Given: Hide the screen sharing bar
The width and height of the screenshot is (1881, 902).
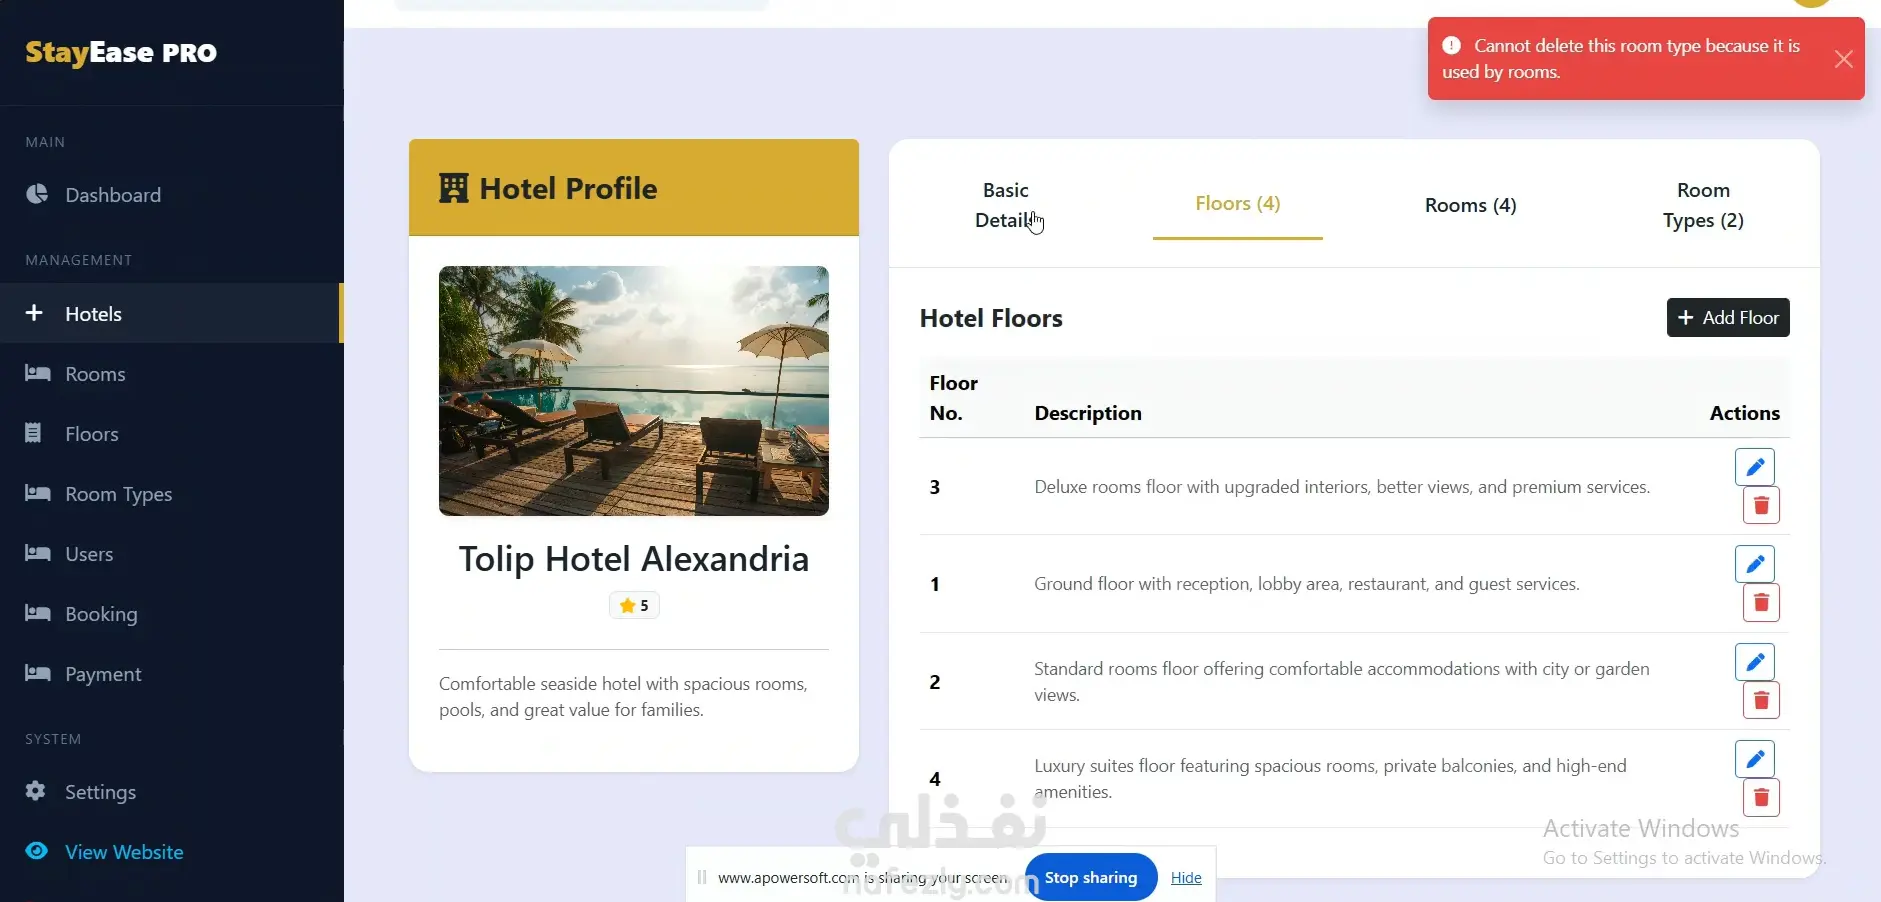Looking at the screenshot, I should click(x=1186, y=877).
